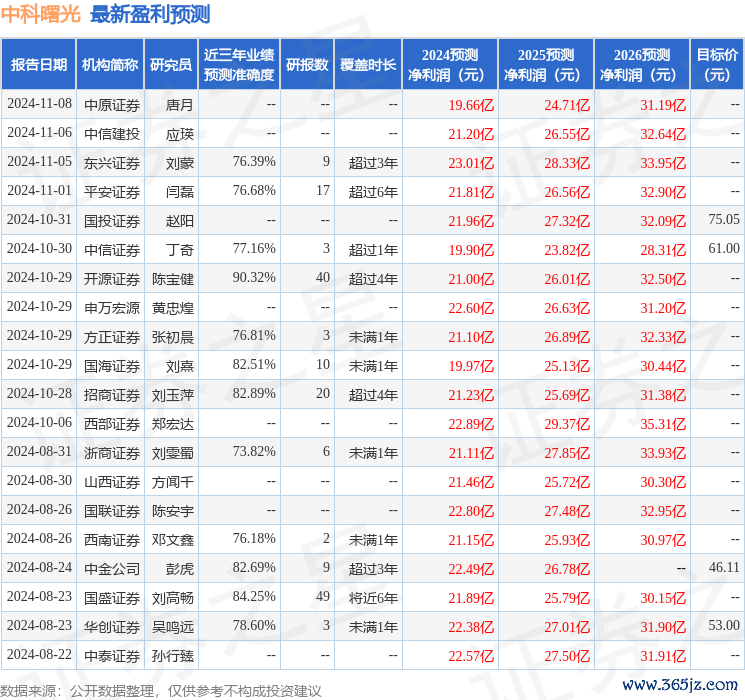Select institution 招商证券
The width and height of the screenshot is (745, 700).
112,395
